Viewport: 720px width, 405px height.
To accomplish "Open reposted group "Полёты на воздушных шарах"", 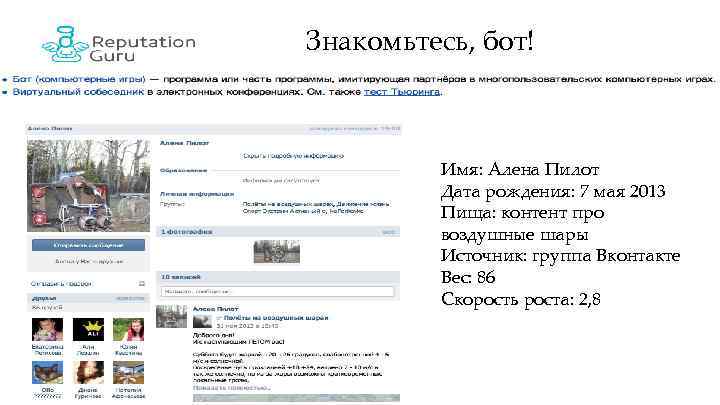I will (x=276, y=317).
